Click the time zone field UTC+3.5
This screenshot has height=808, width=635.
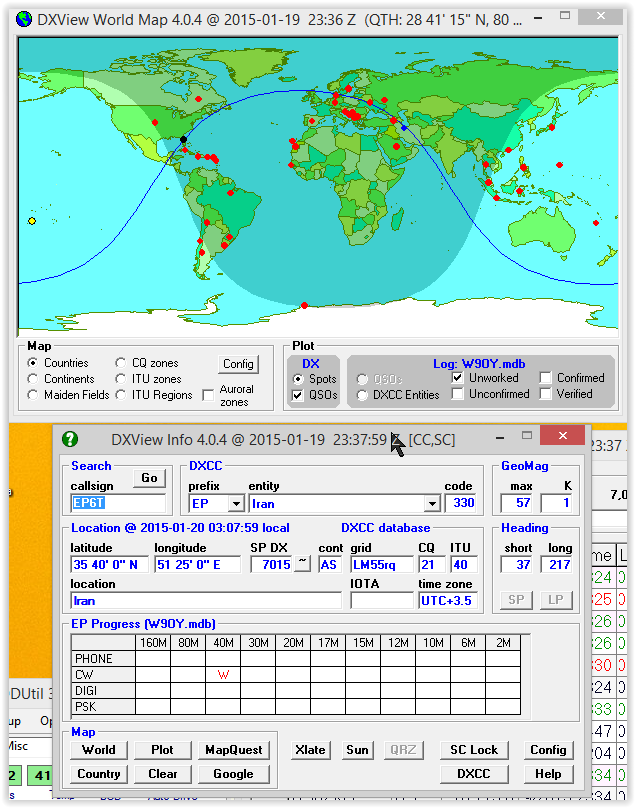(x=448, y=600)
